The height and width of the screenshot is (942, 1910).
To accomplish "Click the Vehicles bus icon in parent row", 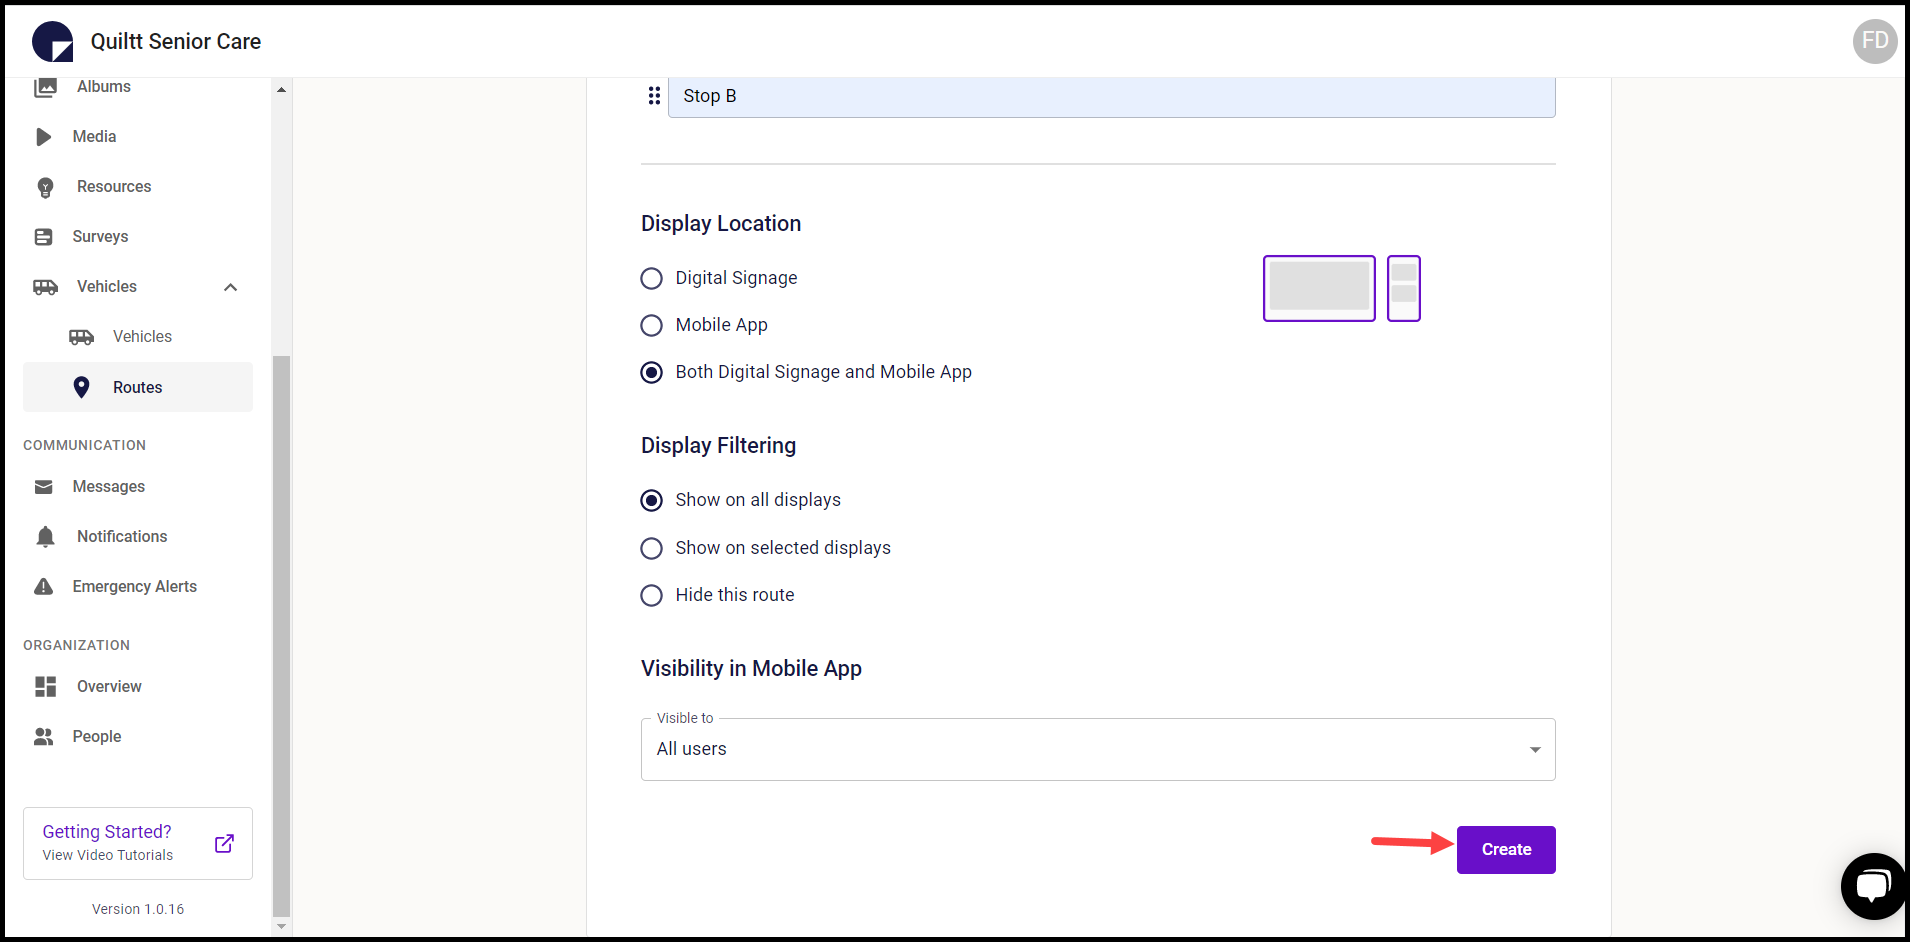I will [x=45, y=287].
